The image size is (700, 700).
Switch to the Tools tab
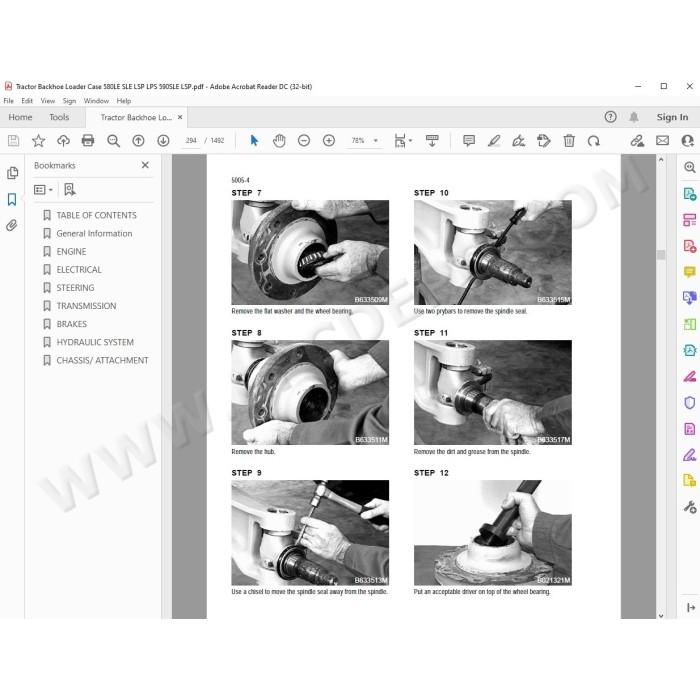(59, 117)
